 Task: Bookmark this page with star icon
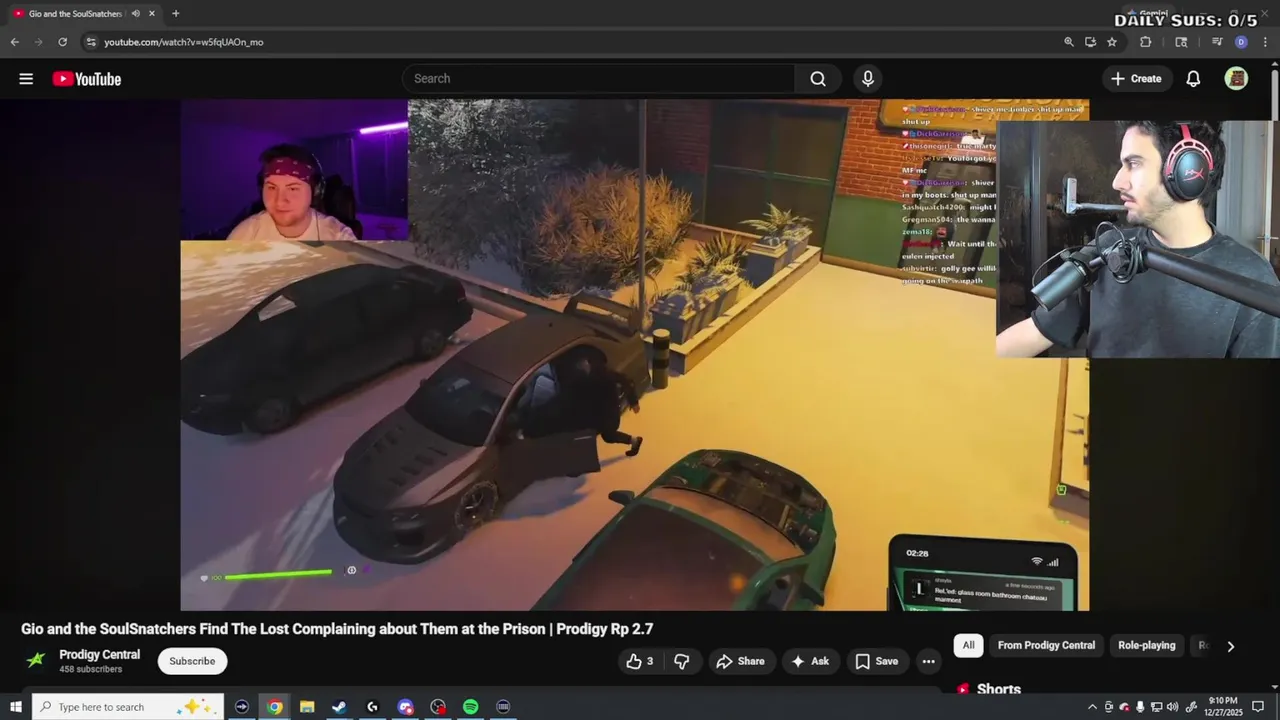[1112, 42]
